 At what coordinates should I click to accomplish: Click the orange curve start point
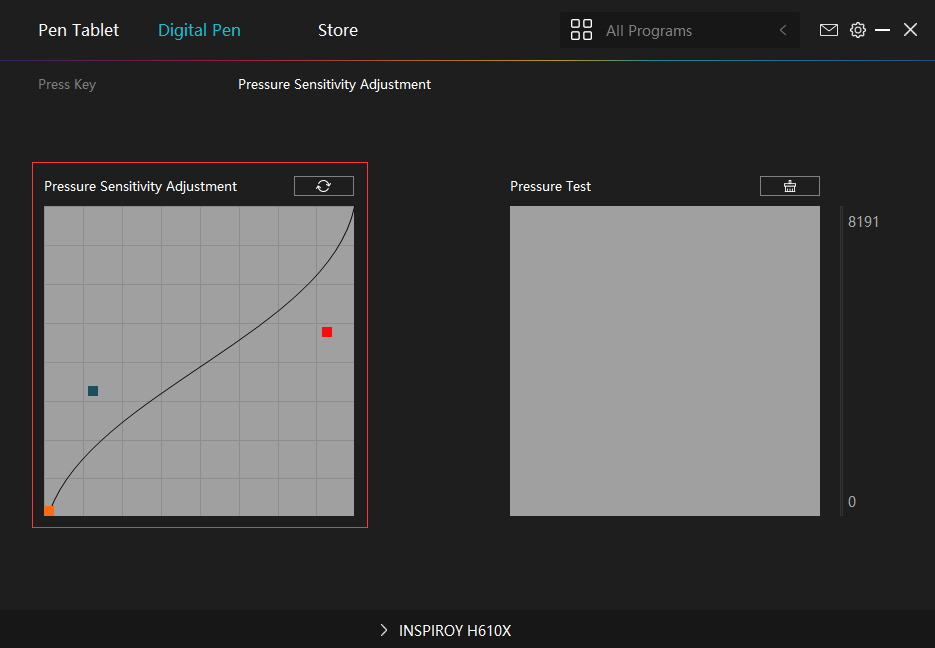[x=49, y=510]
